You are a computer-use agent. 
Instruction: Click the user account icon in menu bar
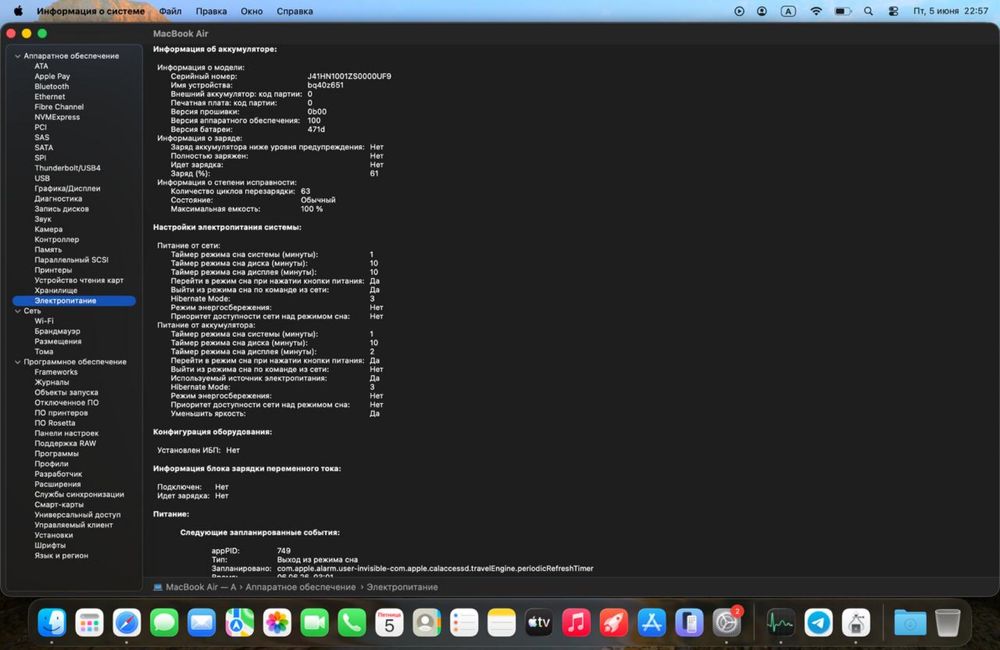coord(762,11)
